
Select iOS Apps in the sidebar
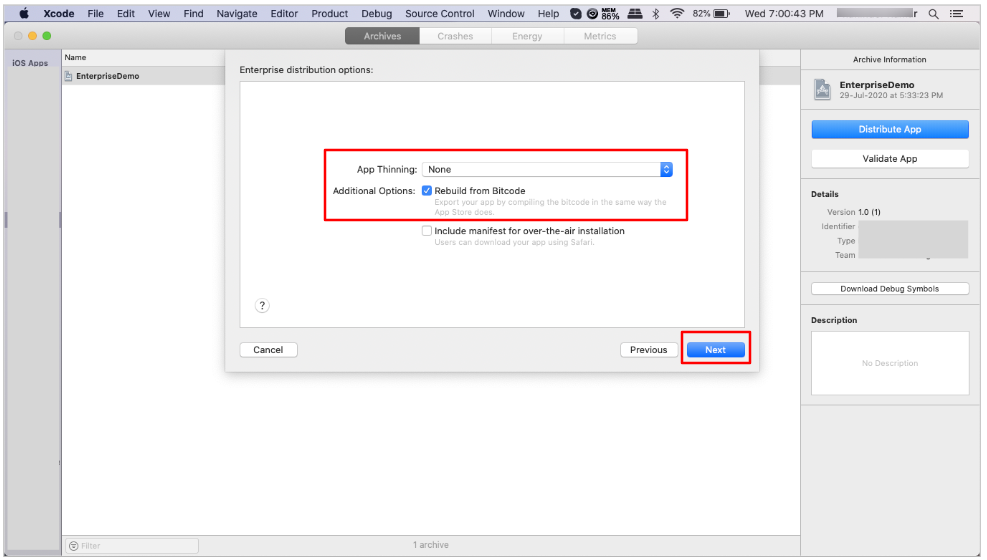point(30,63)
